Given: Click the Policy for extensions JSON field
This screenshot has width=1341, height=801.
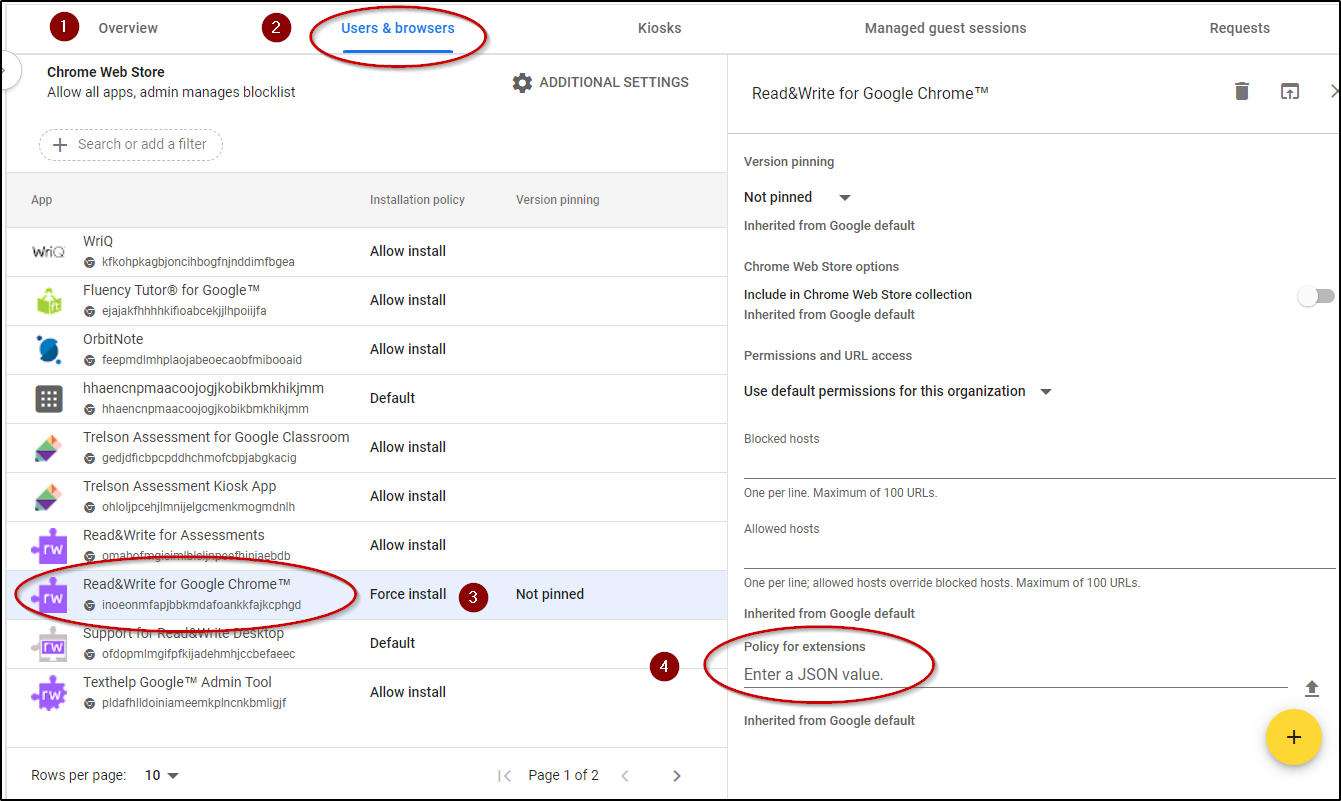Looking at the screenshot, I should pyautogui.click(x=1016, y=675).
